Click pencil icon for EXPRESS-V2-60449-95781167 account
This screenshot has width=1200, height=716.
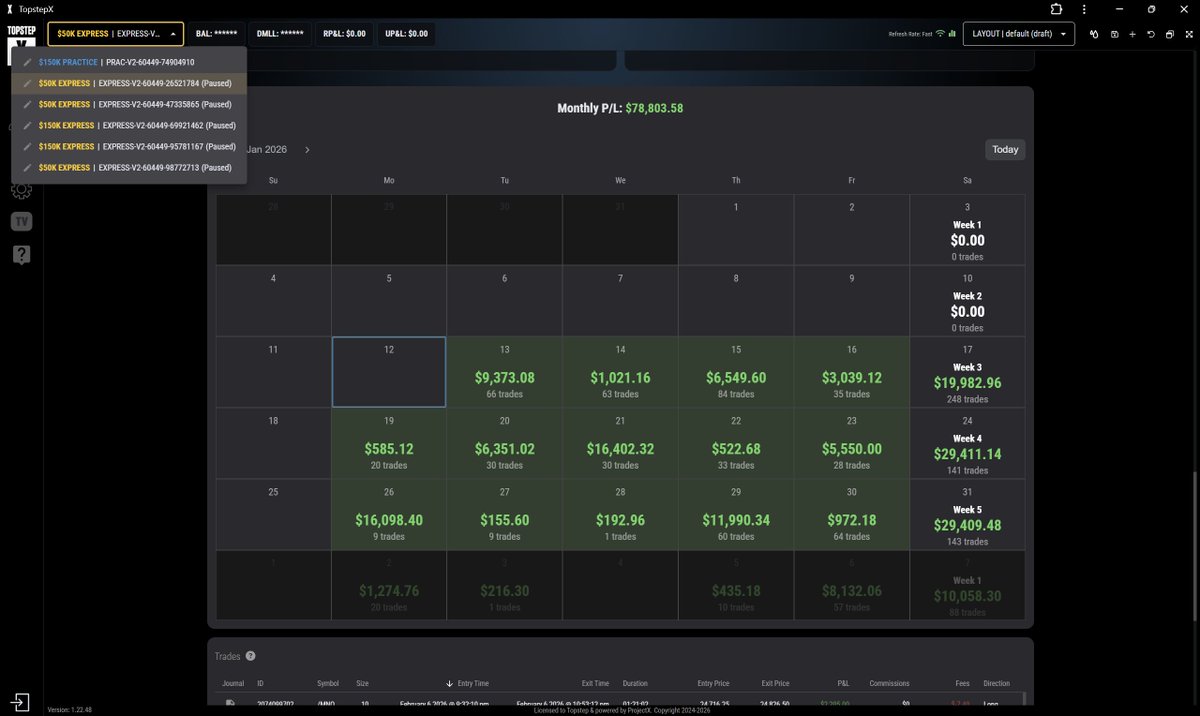[x=27, y=146]
